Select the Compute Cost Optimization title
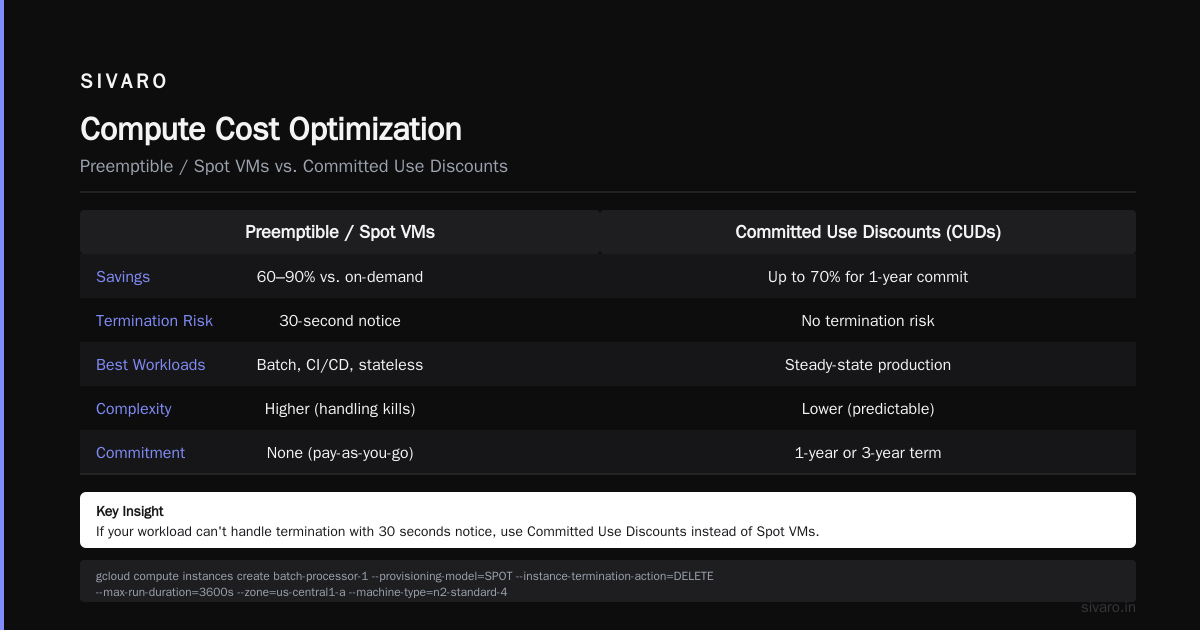This screenshot has width=1200, height=630. click(x=271, y=129)
